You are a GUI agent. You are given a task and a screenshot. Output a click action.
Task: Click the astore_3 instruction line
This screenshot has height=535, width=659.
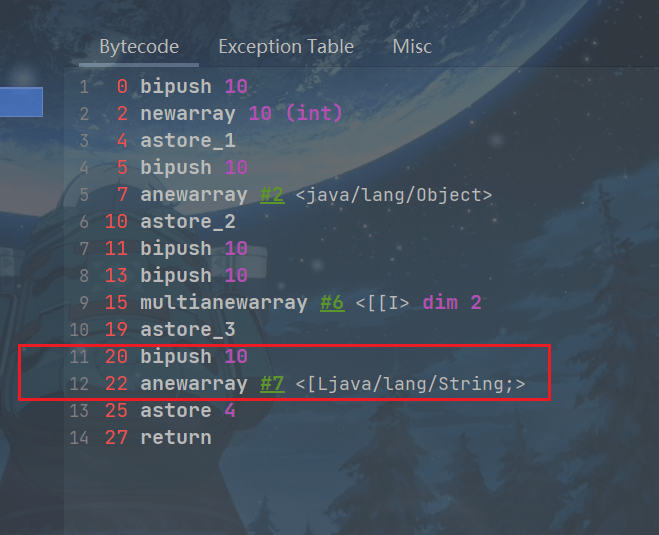(x=187, y=330)
